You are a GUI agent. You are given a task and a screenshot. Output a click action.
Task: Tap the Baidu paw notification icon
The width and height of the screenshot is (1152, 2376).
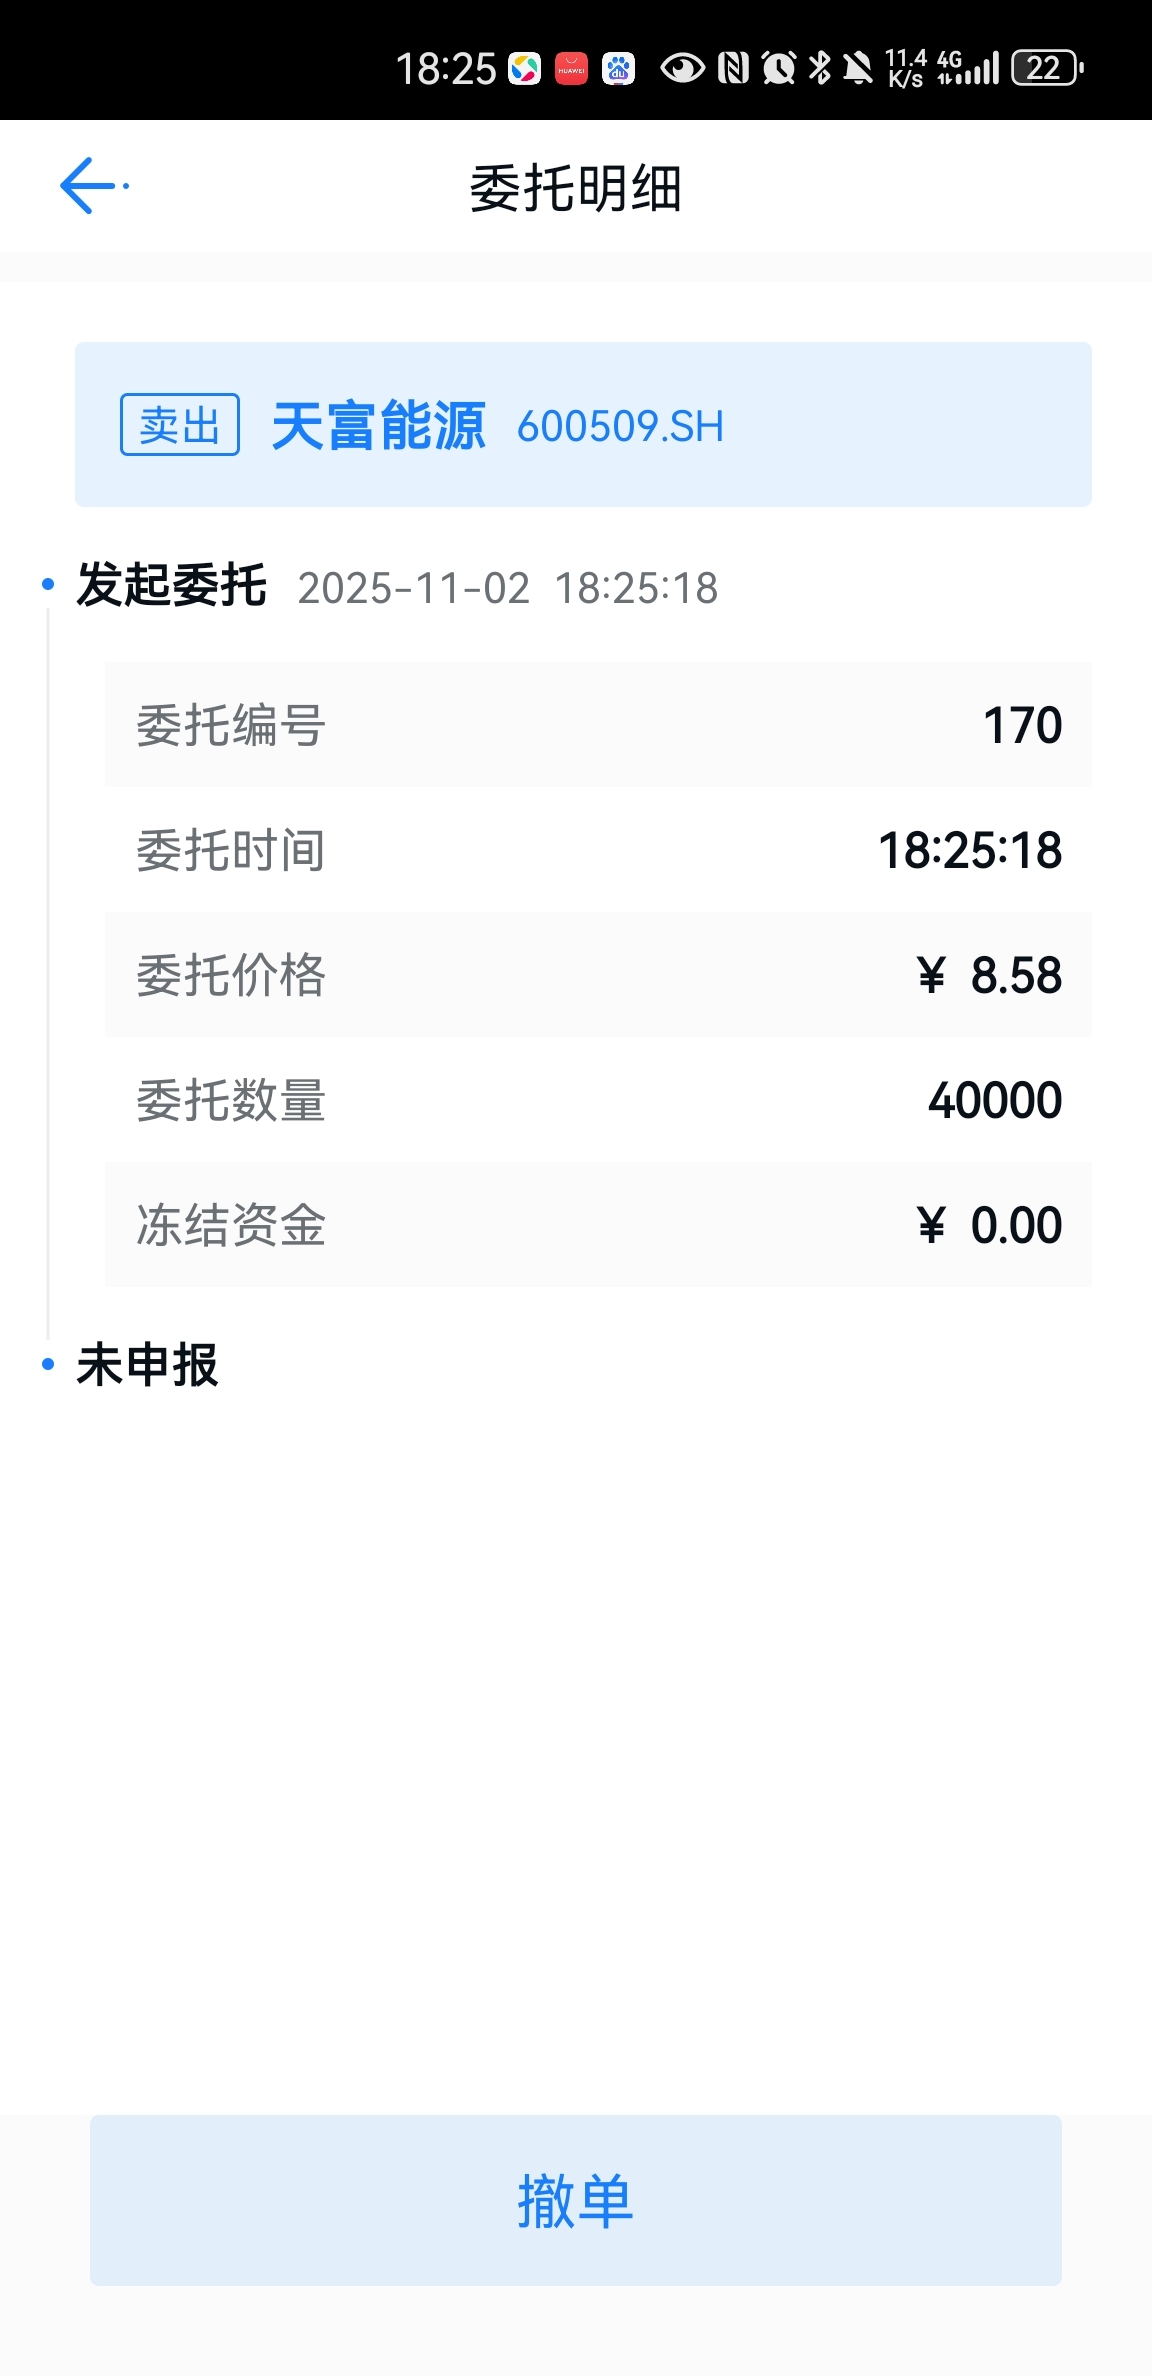coord(618,69)
